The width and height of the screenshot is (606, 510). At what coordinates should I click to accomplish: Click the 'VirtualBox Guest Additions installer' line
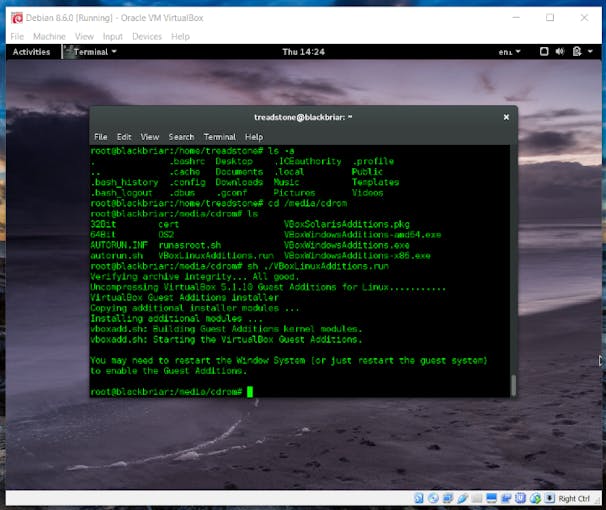pyautogui.click(x=184, y=298)
